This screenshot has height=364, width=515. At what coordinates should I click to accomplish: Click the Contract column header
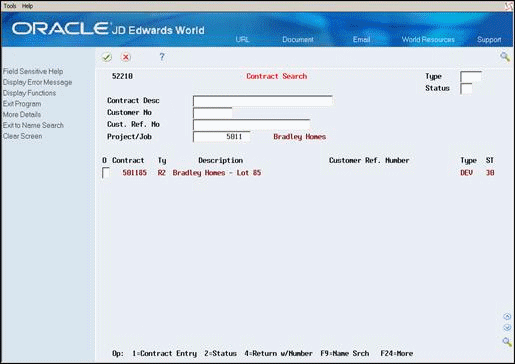tap(128, 160)
